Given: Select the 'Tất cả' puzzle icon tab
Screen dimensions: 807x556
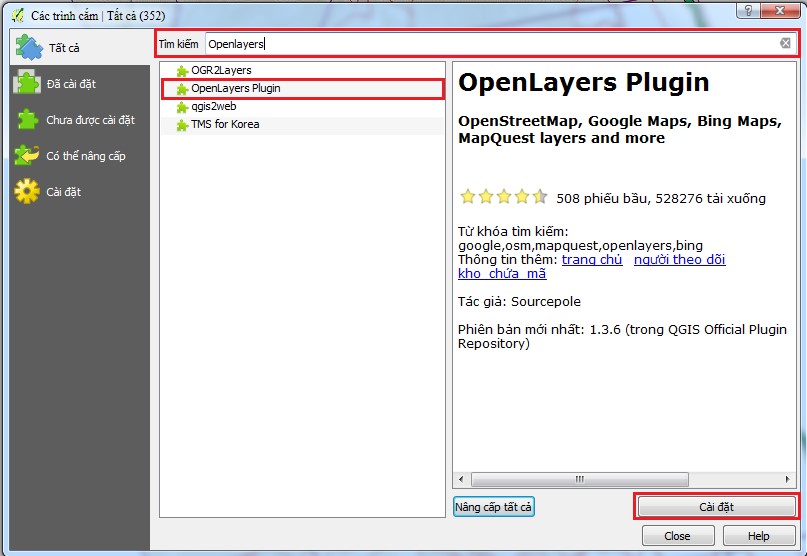Looking at the screenshot, I should click(29, 47).
